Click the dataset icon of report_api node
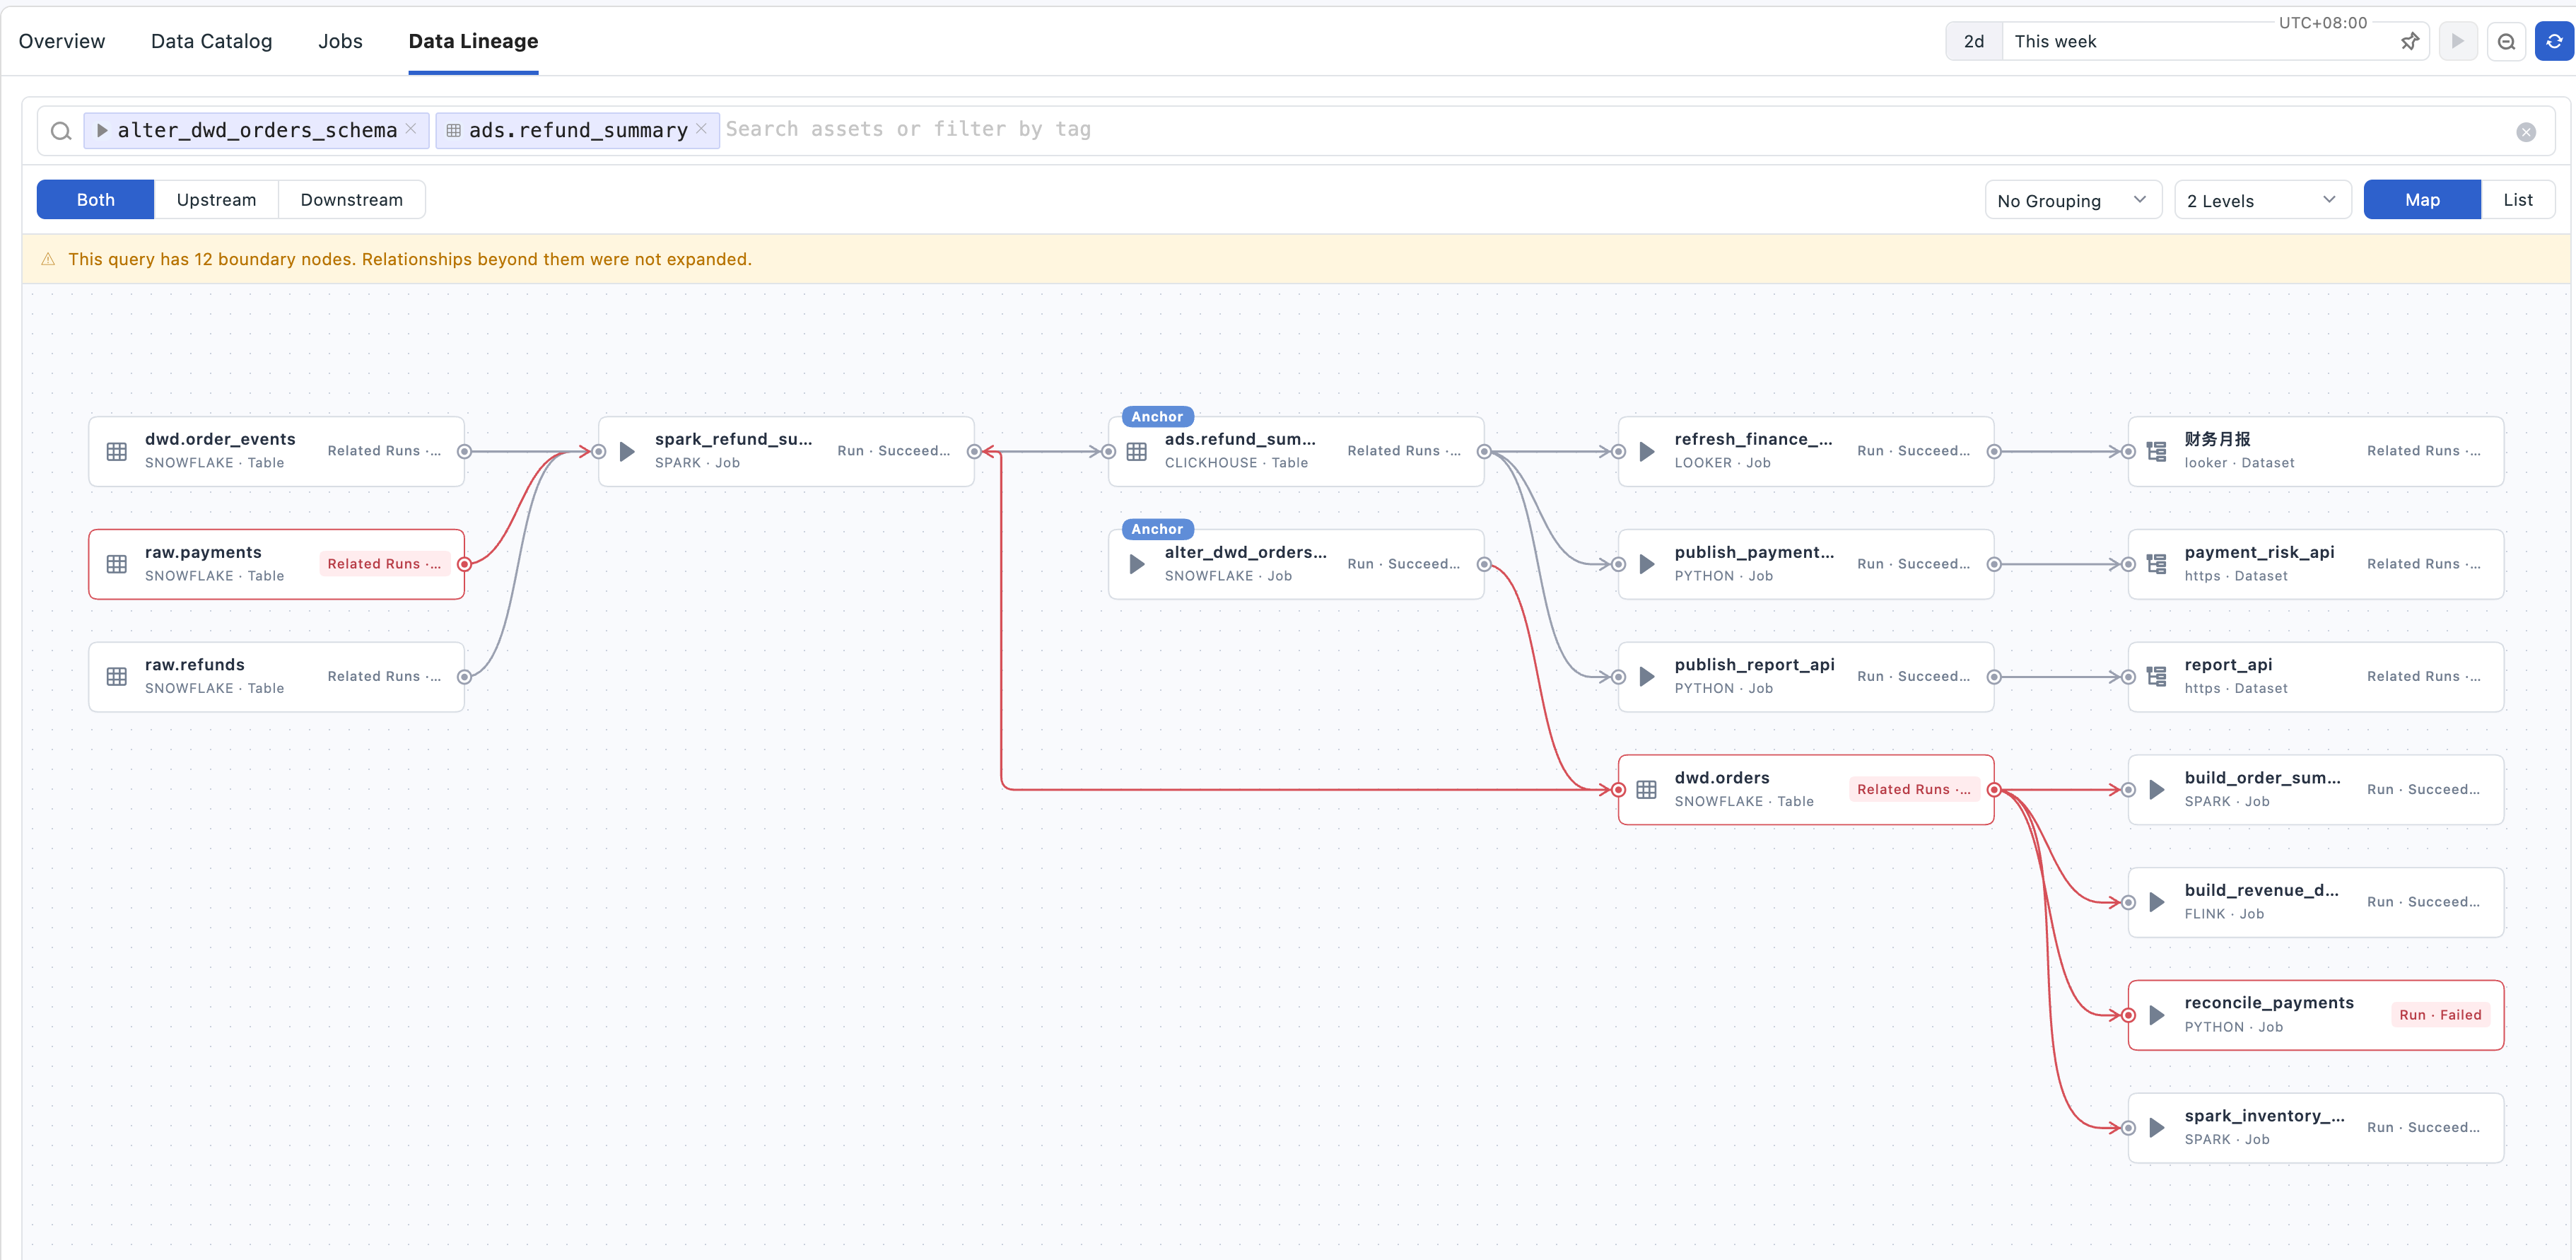The height and width of the screenshot is (1260, 2576). point(2157,677)
